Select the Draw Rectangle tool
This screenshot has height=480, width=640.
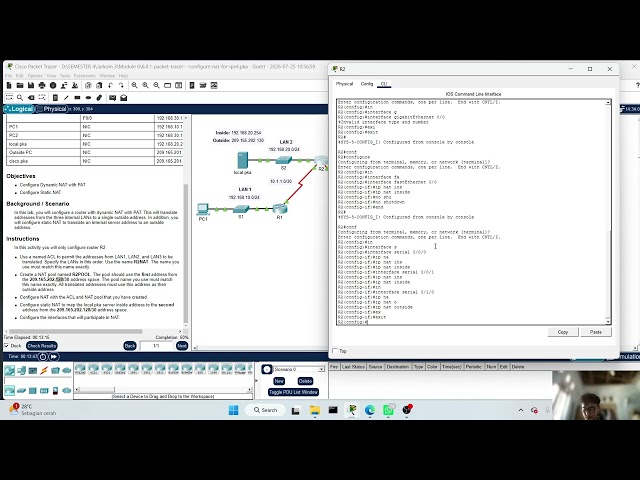click(x=77, y=98)
